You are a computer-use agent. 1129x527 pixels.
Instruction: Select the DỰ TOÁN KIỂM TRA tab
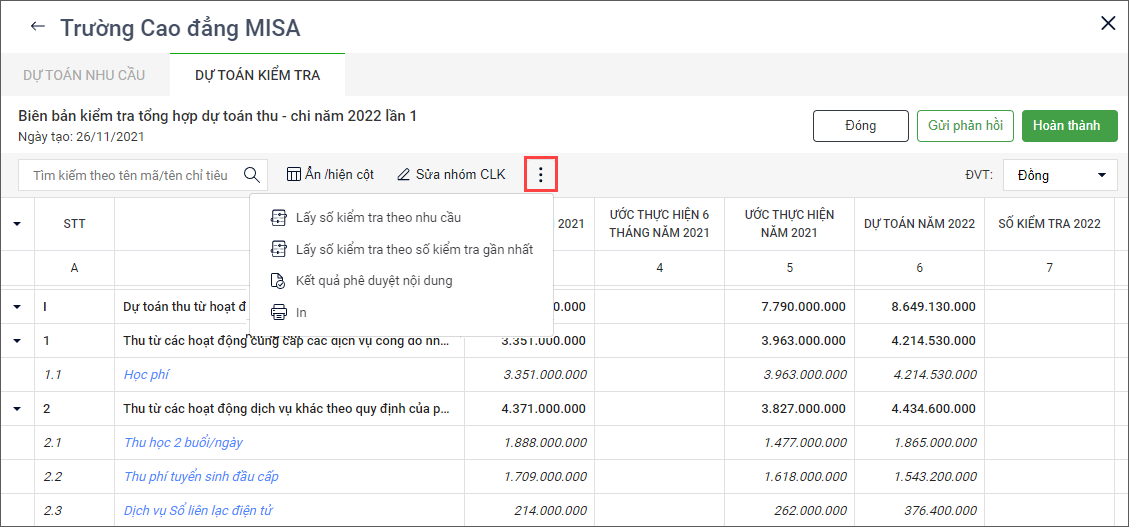257,75
